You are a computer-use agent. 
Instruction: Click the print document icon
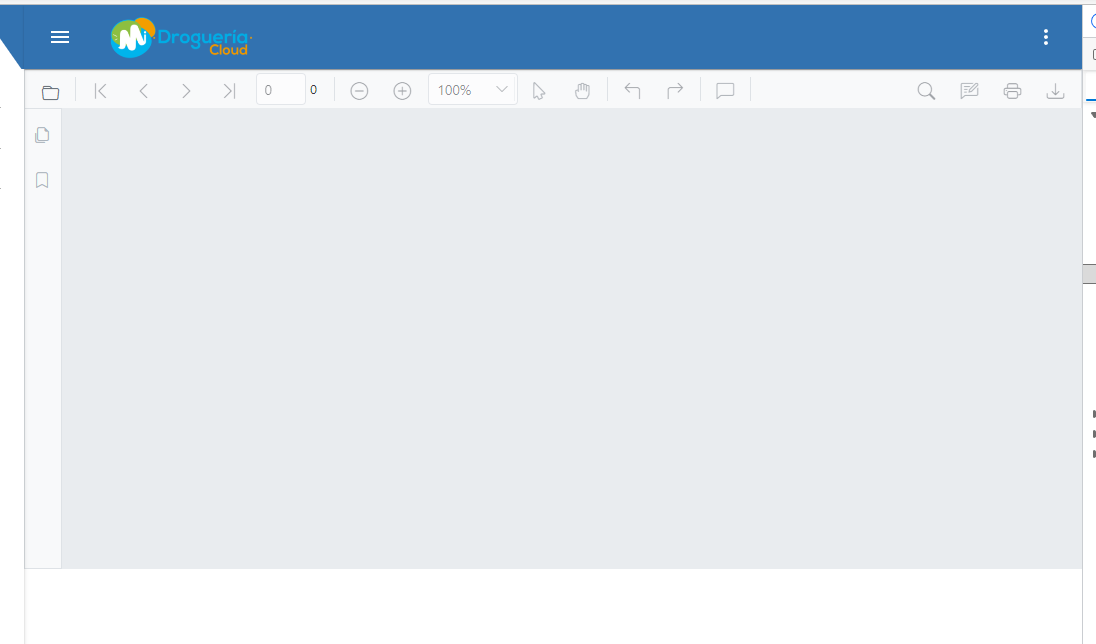[1012, 90]
